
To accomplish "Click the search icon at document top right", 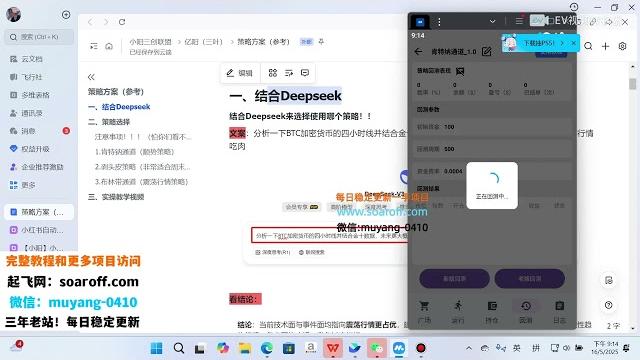I will [x=588, y=46].
